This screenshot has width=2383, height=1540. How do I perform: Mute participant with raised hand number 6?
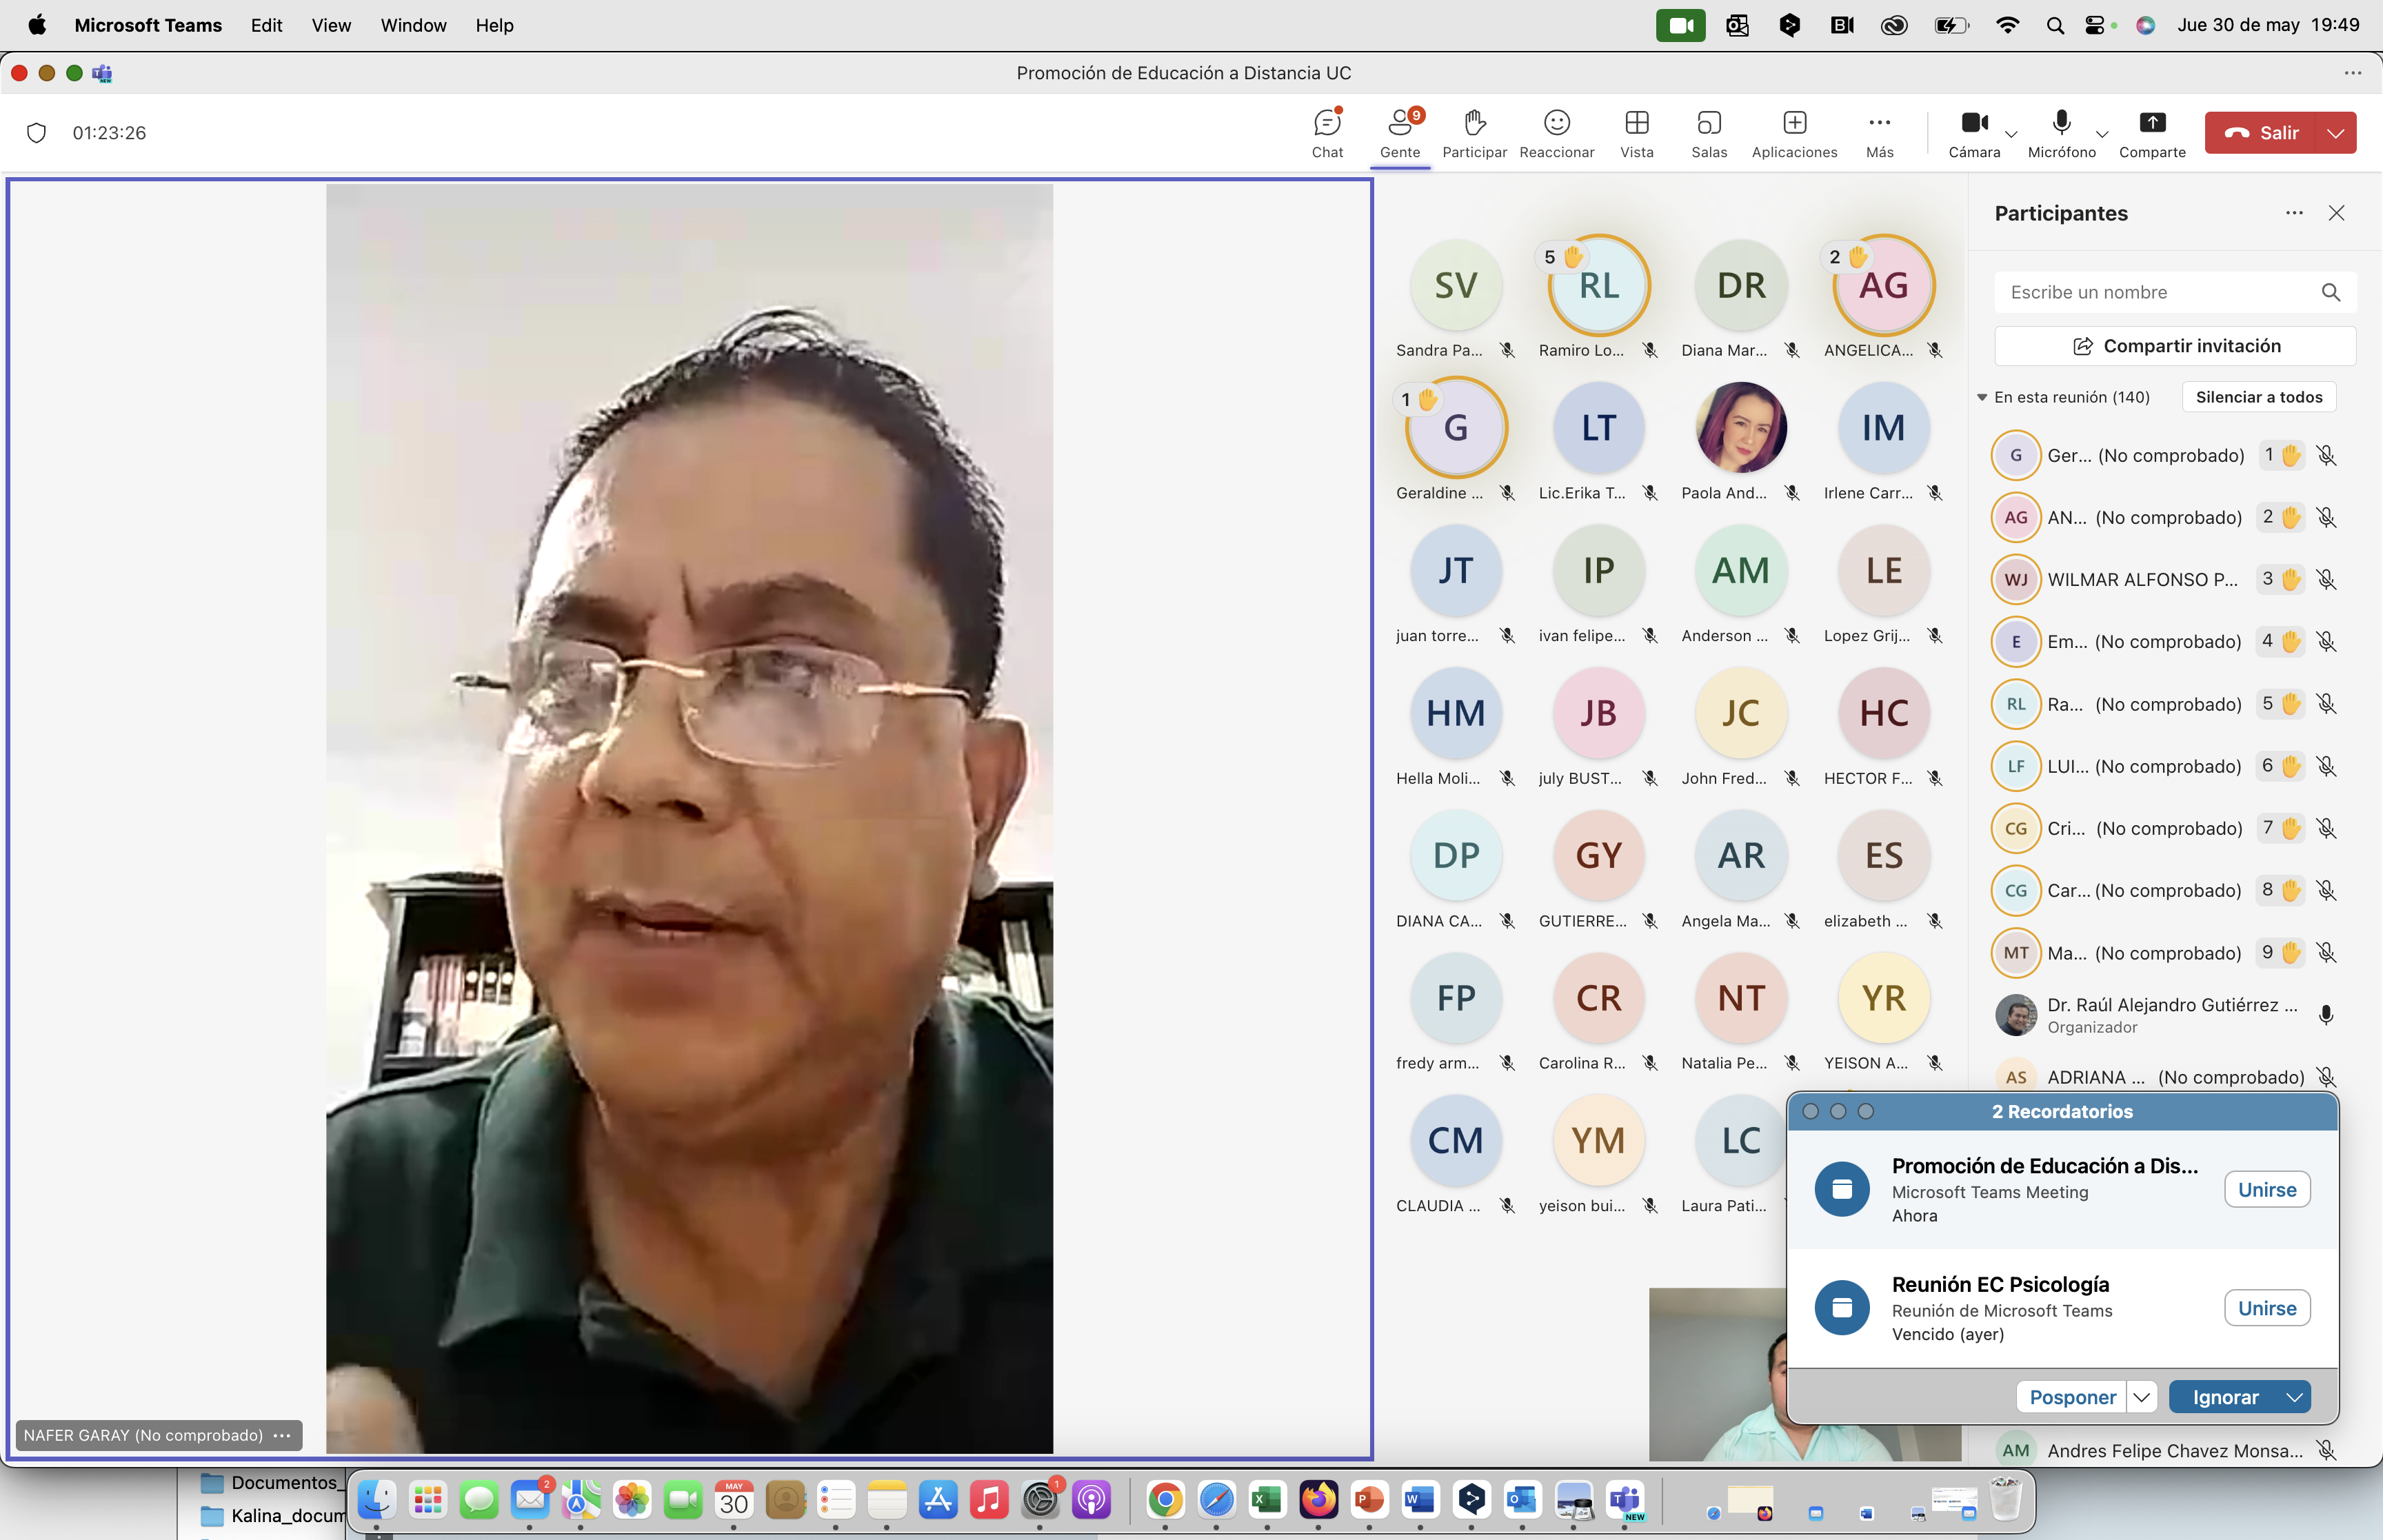pyautogui.click(x=2326, y=766)
